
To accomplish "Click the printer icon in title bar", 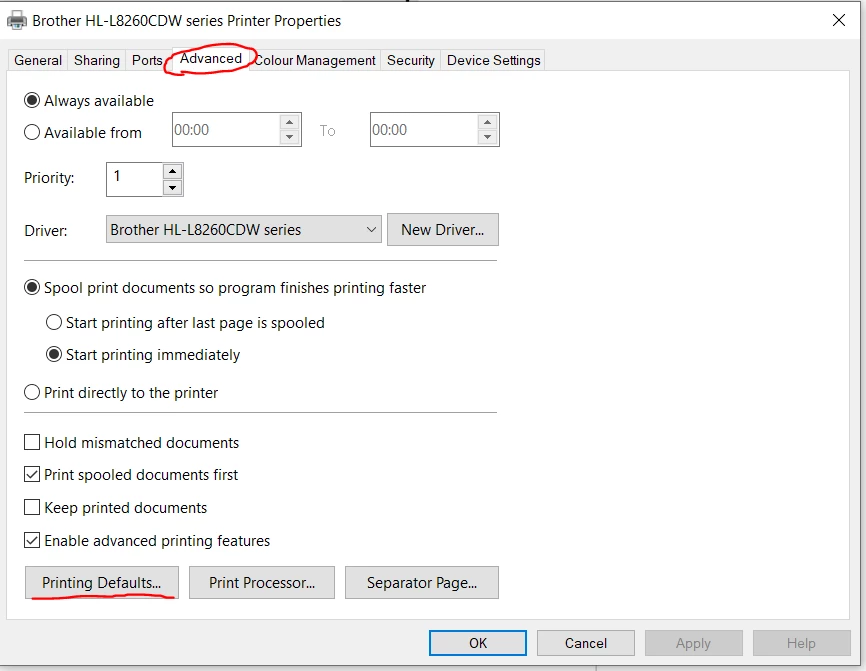I will (x=17, y=20).
